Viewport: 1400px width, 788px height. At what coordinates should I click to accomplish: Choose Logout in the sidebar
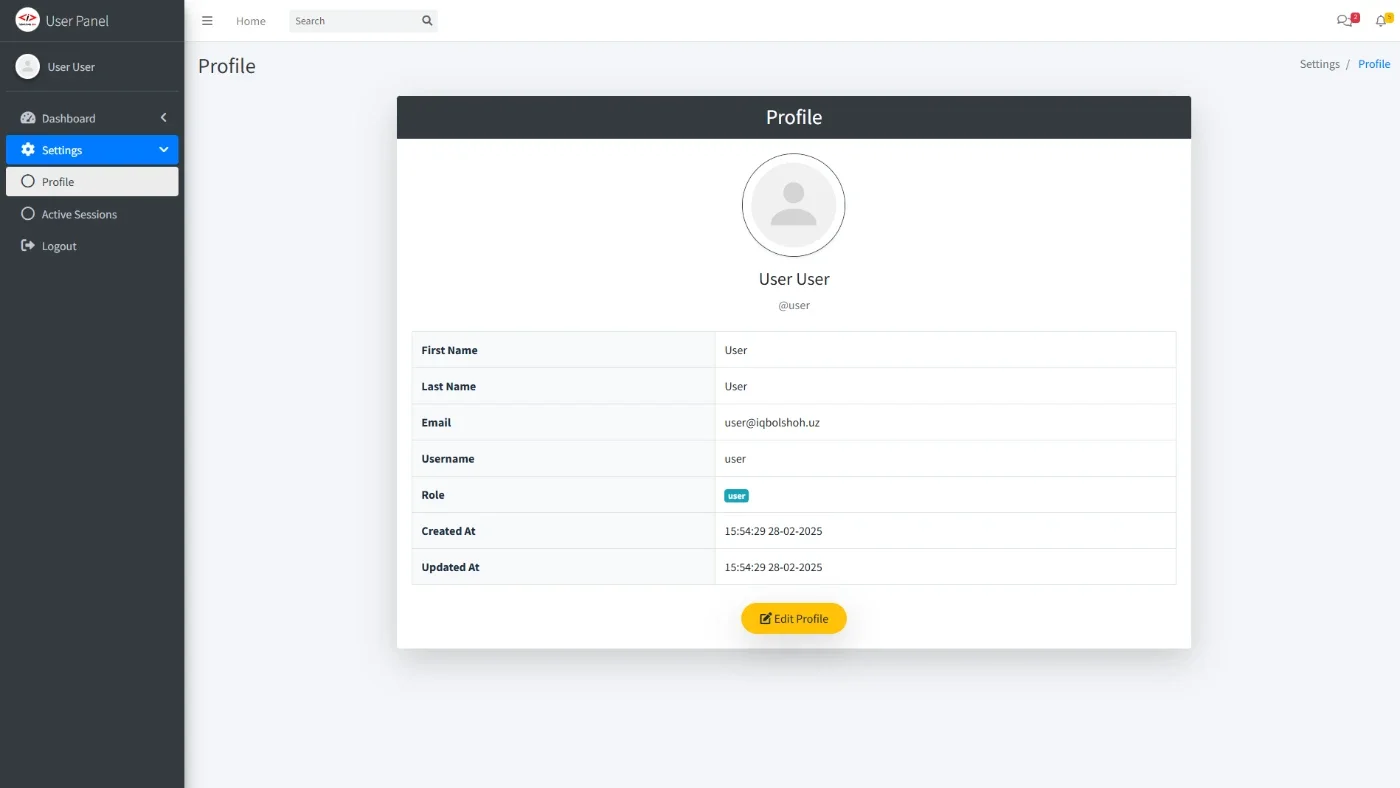pos(92,246)
